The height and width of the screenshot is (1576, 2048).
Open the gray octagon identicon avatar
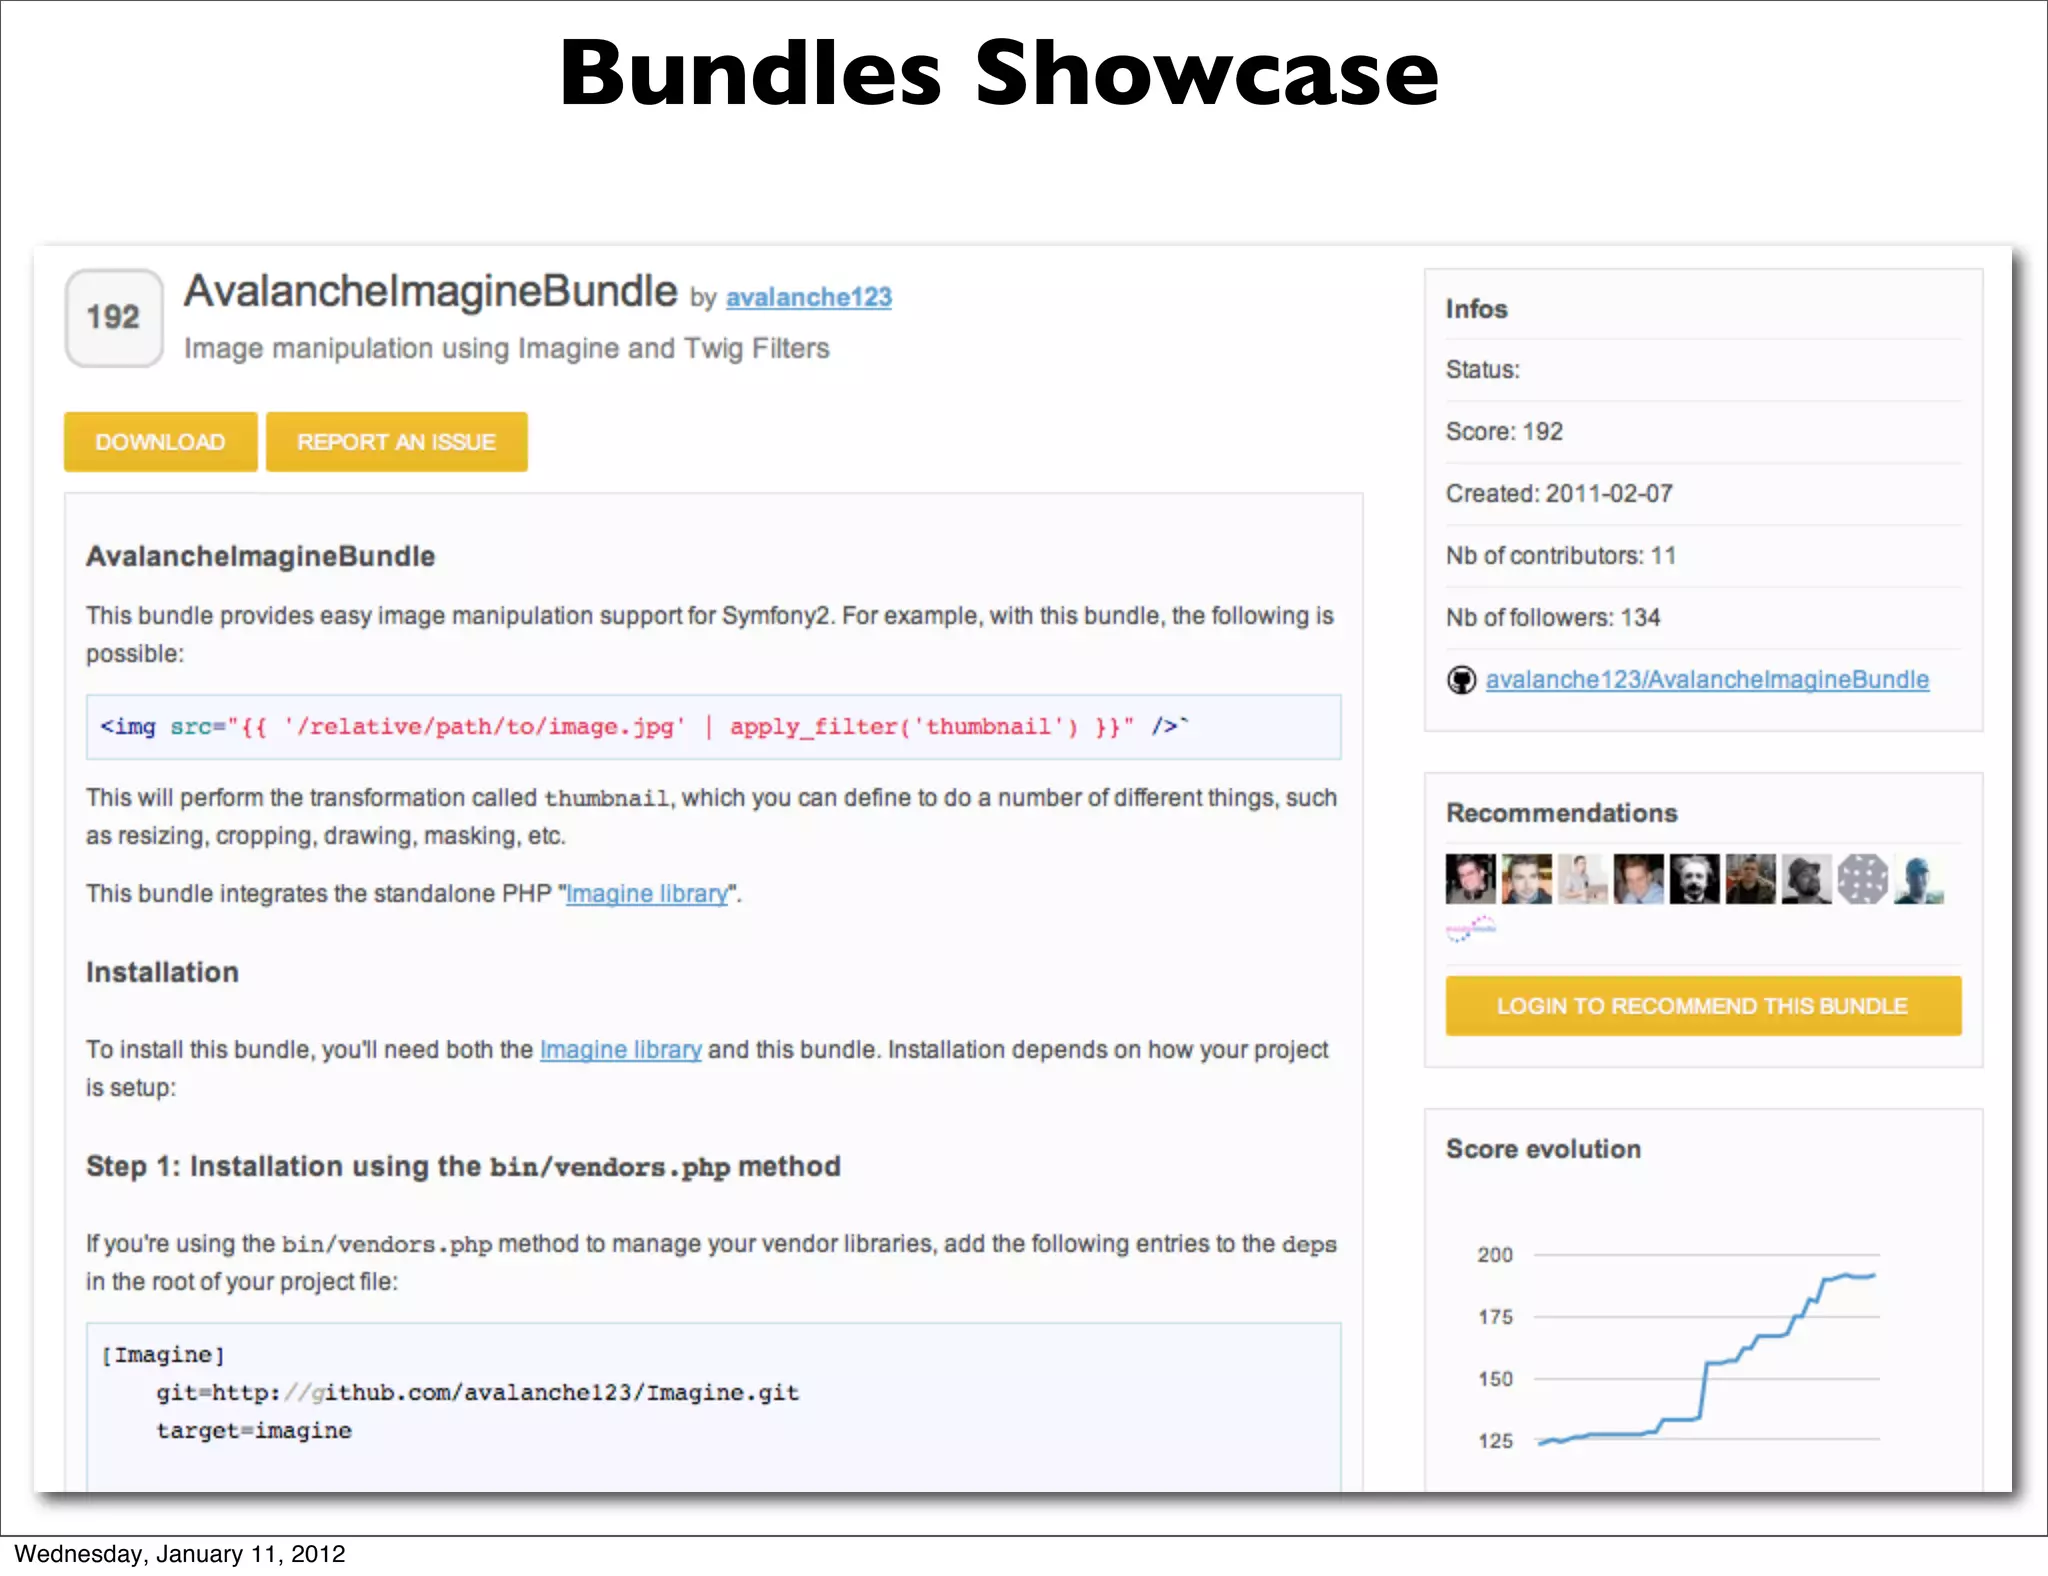1862,879
